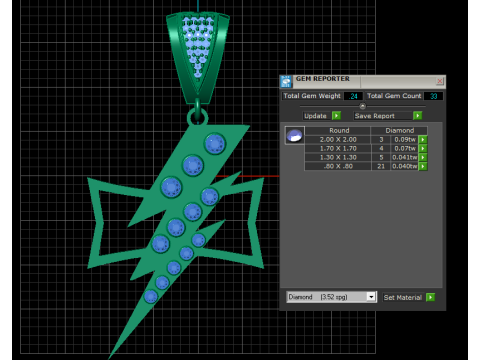Image resolution: width=480 pixels, height=360 pixels.
Task: Click the count cell showing 21
Action: click(x=381, y=166)
